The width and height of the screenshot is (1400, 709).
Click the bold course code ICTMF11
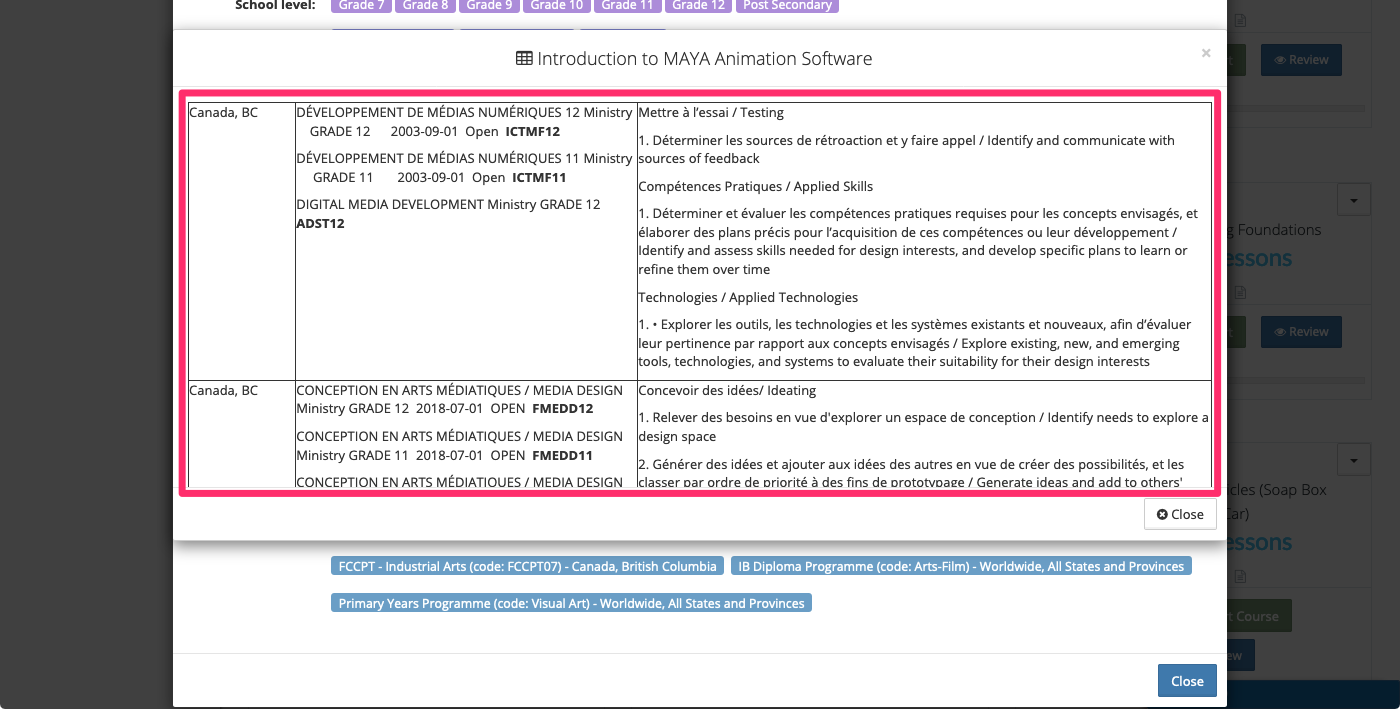pyautogui.click(x=539, y=177)
